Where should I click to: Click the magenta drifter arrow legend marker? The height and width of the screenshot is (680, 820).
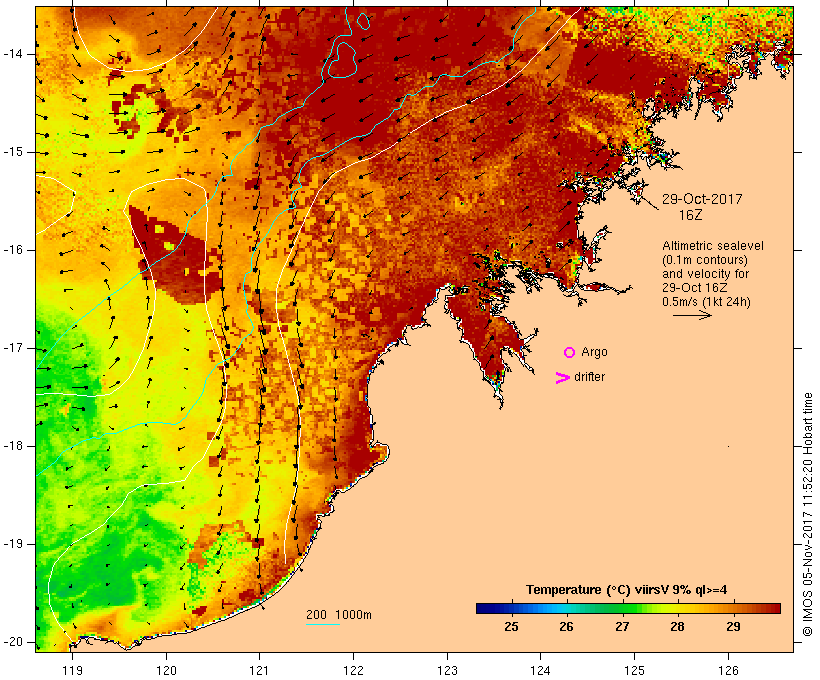(563, 378)
